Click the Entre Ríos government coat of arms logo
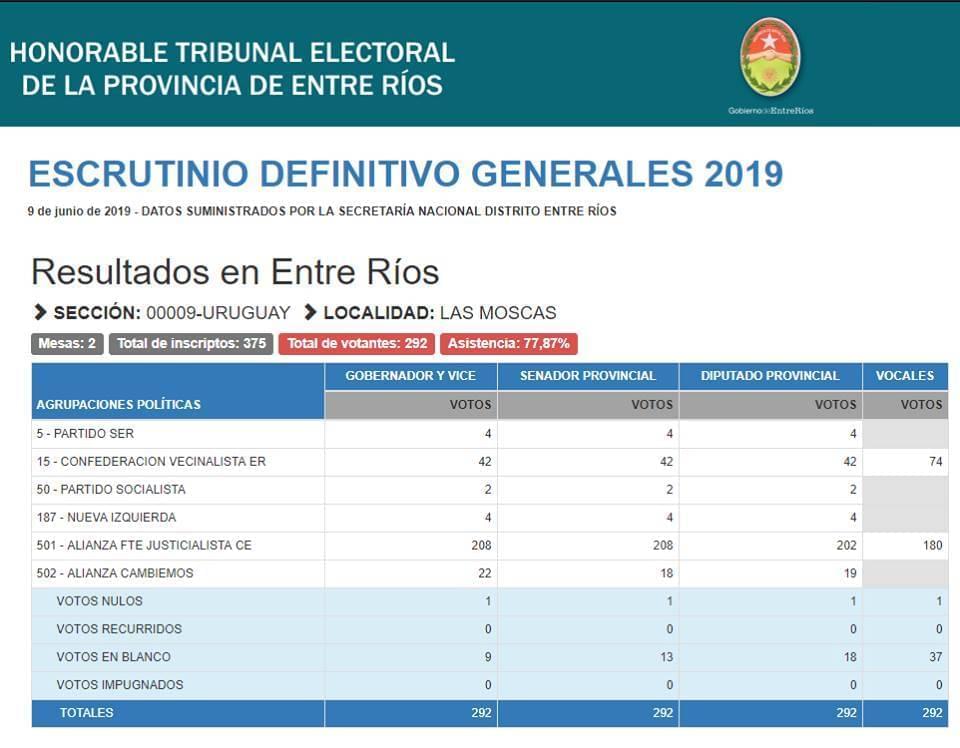 click(x=770, y=57)
